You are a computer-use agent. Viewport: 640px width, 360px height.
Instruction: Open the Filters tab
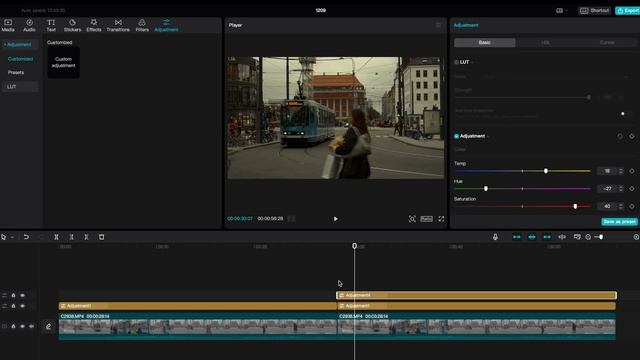pos(142,25)
